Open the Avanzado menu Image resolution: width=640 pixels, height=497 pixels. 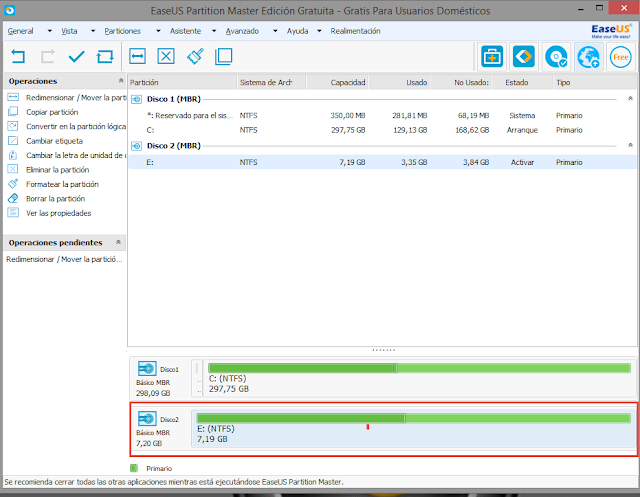point(242,31)
